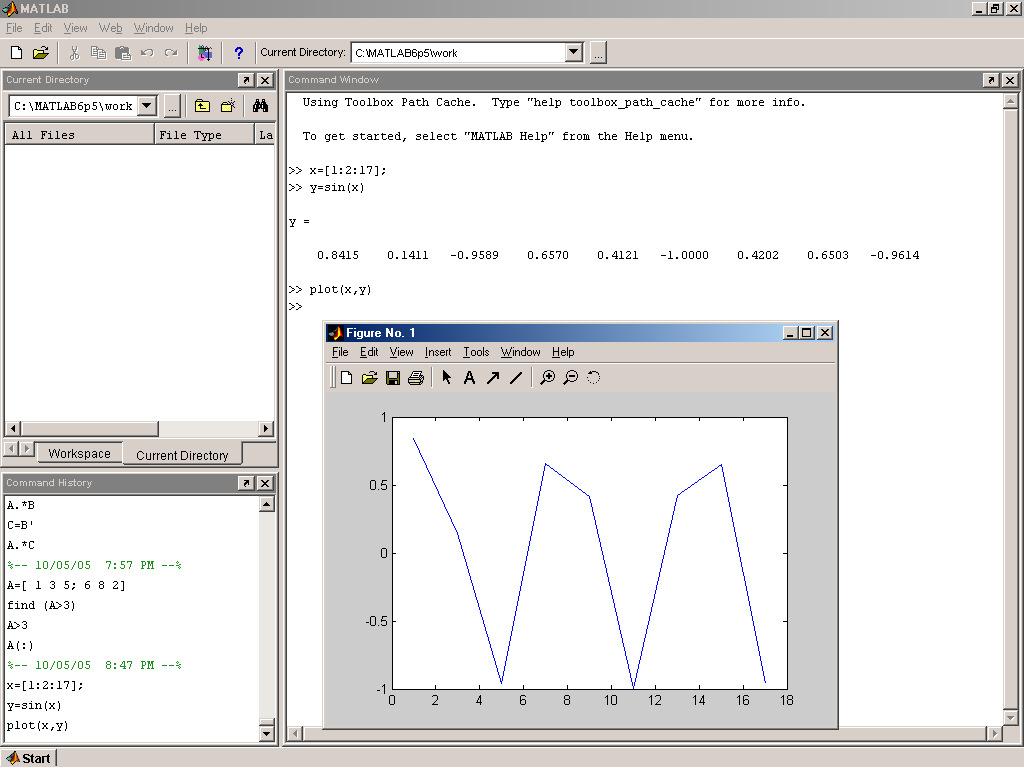Screen dimensions: 1024x768
Task: Click the path field C:\MATLAB6p5\work in toolbar
Action: click(x=458, y=53)
